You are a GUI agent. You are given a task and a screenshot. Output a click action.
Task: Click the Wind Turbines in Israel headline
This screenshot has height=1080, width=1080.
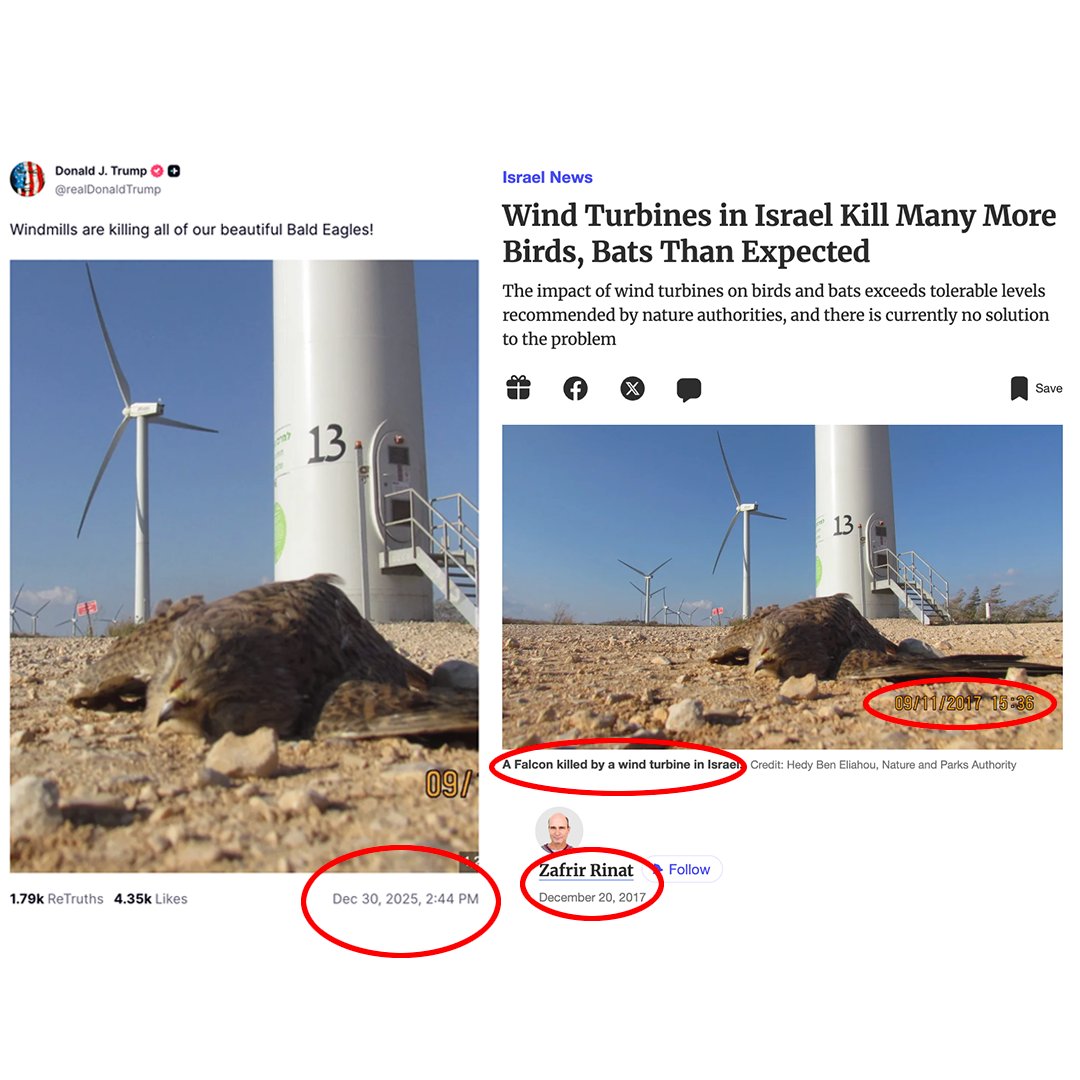tap(778, 233)
